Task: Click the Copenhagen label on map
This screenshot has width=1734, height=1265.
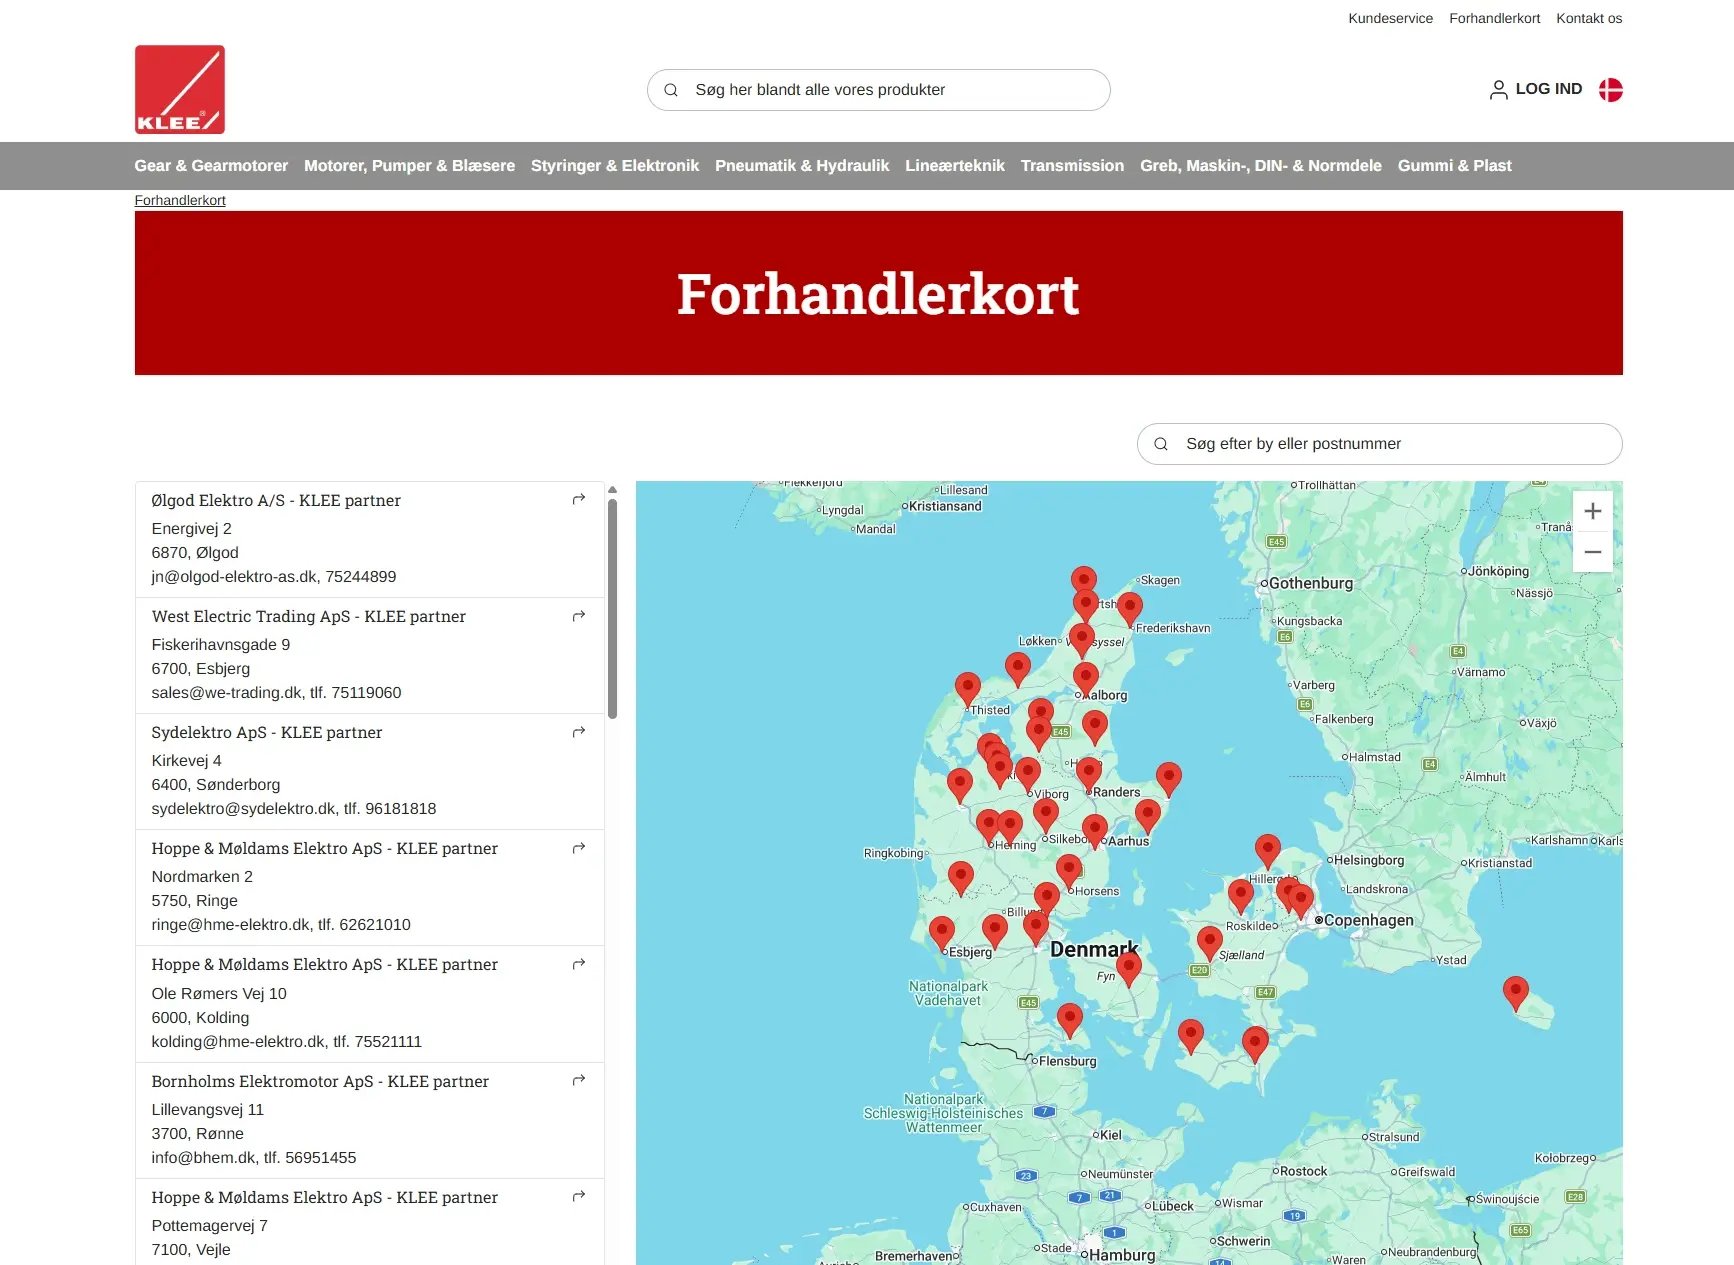Action: tap(1368, 920)
